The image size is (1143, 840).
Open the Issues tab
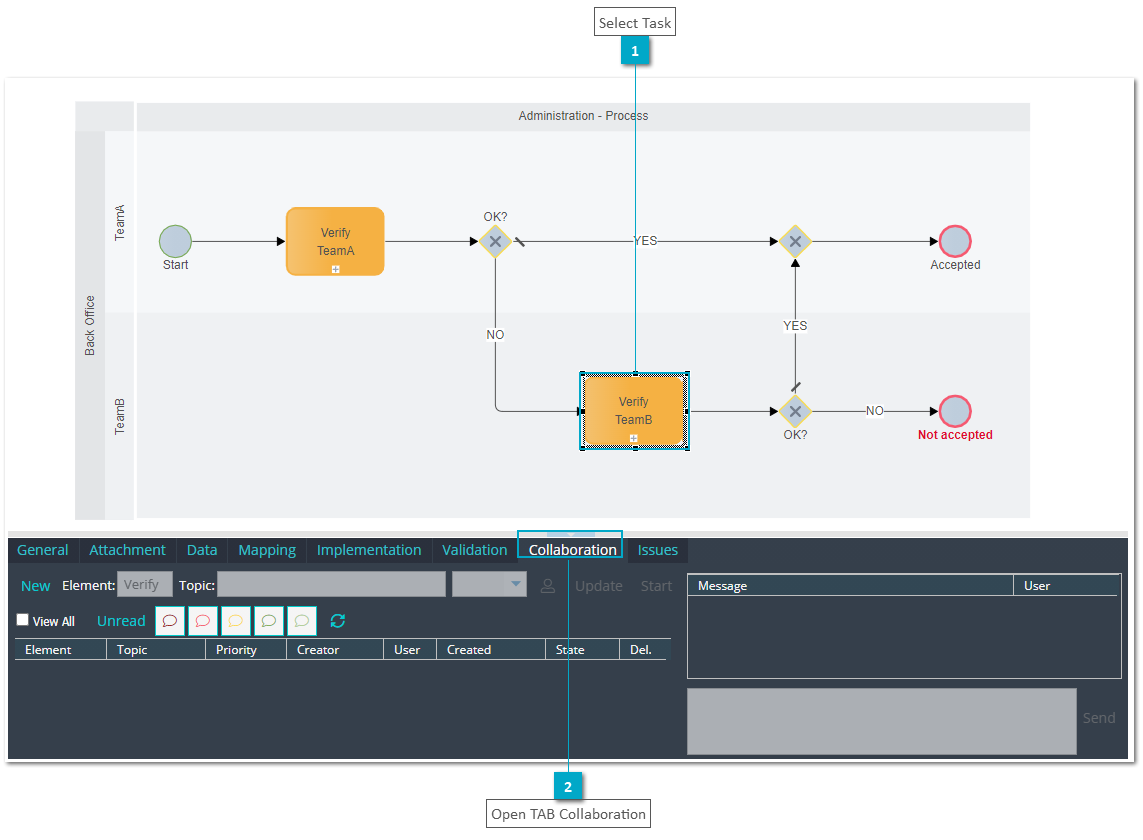click(658, 550)
